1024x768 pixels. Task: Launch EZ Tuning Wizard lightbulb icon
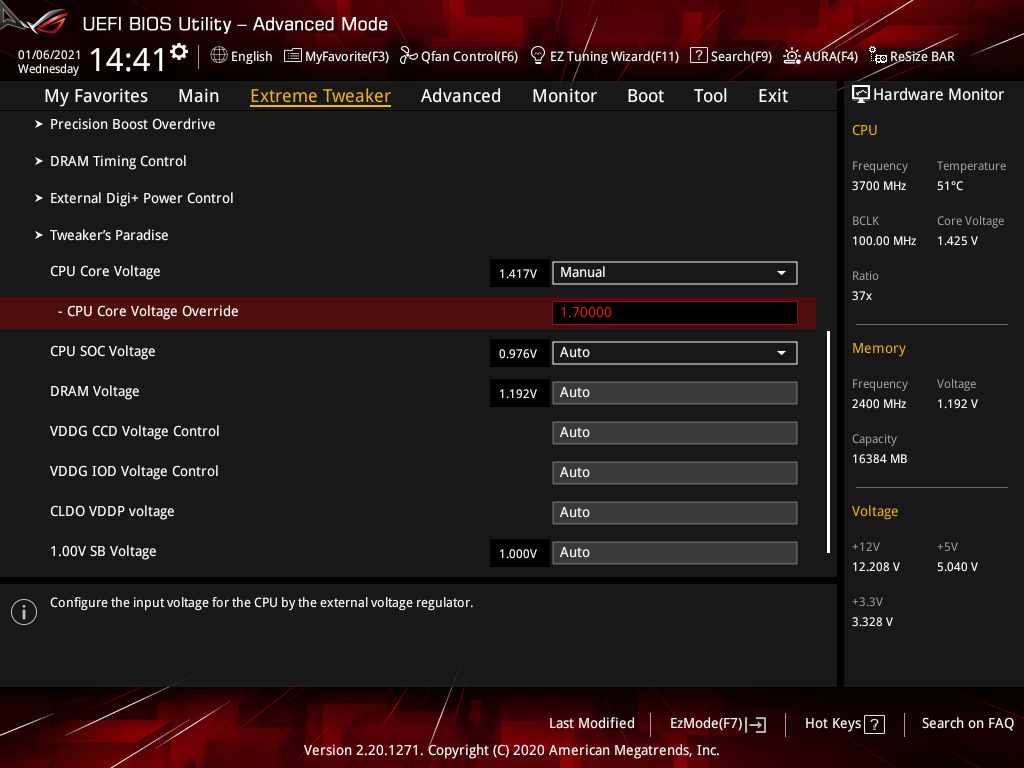click(x=537, y=56)
